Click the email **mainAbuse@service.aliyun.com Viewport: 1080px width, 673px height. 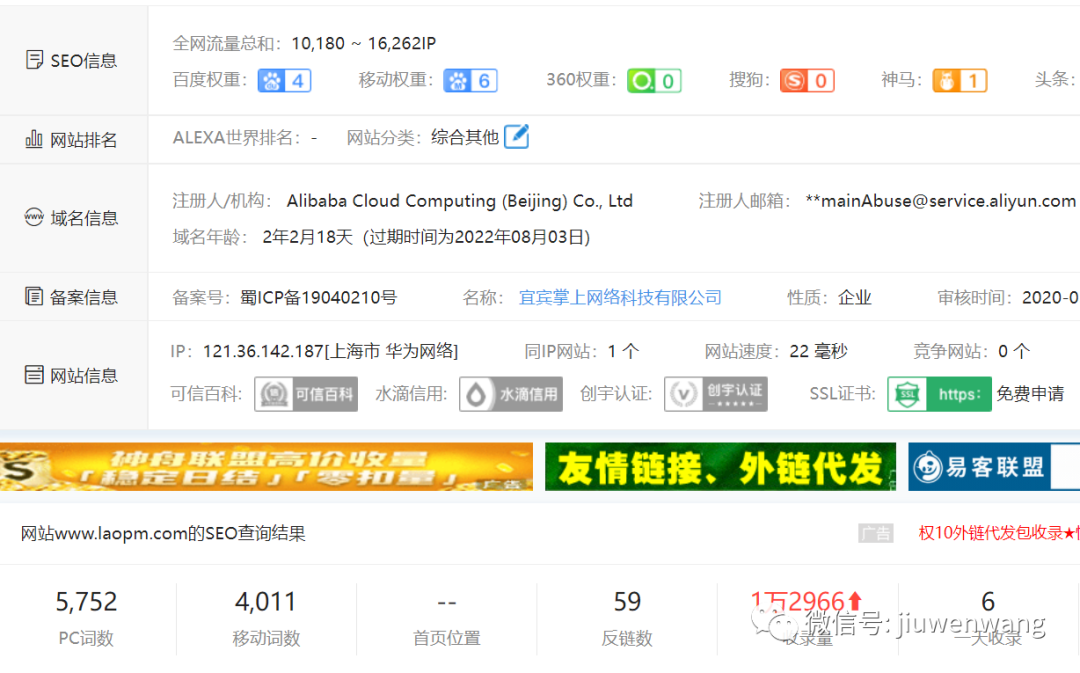941,201
